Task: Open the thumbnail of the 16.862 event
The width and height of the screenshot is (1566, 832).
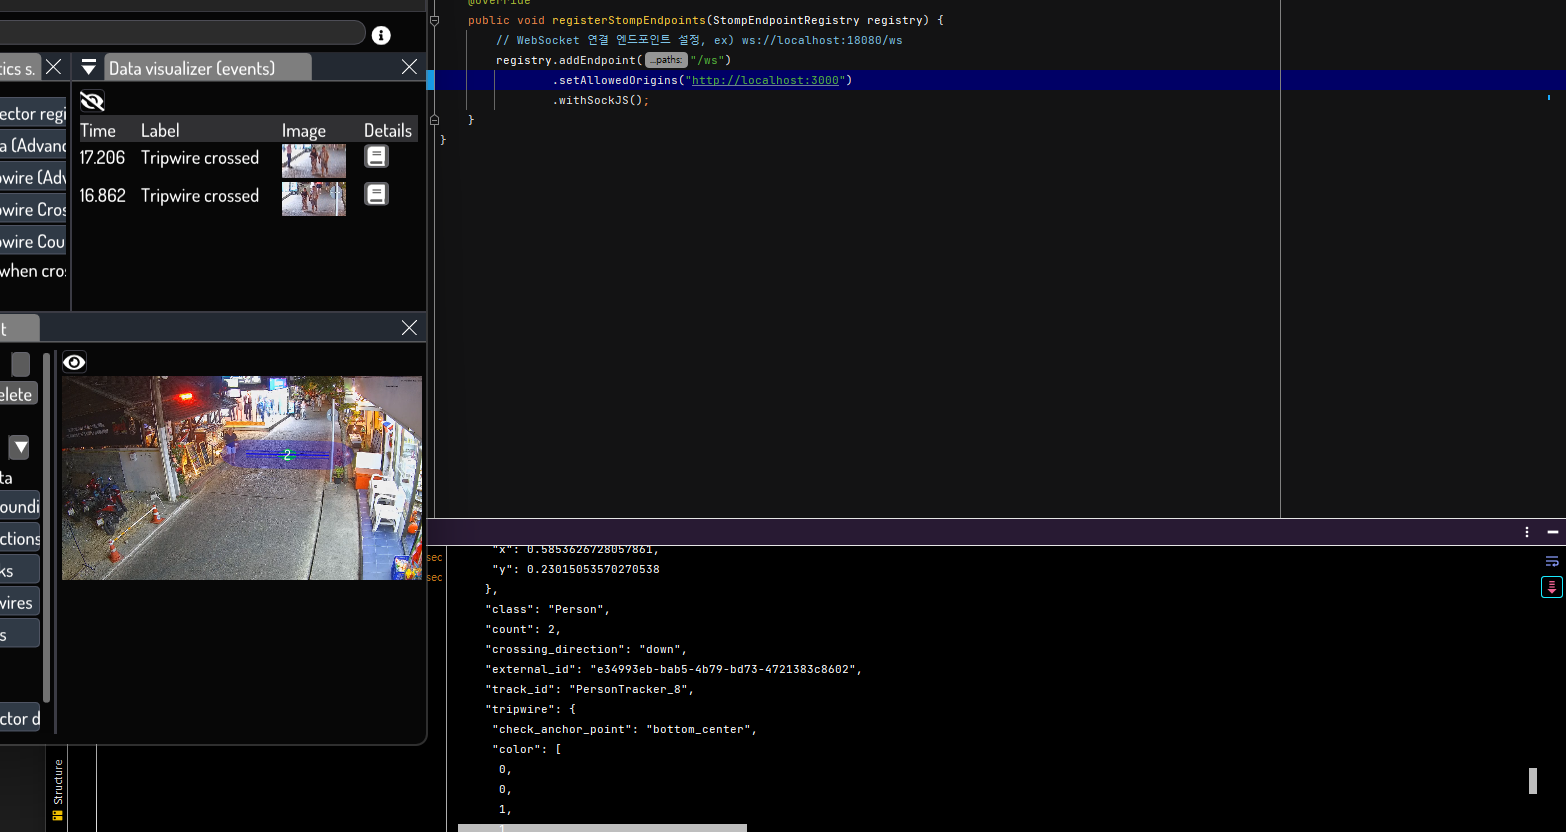Action: pos(314,198)
